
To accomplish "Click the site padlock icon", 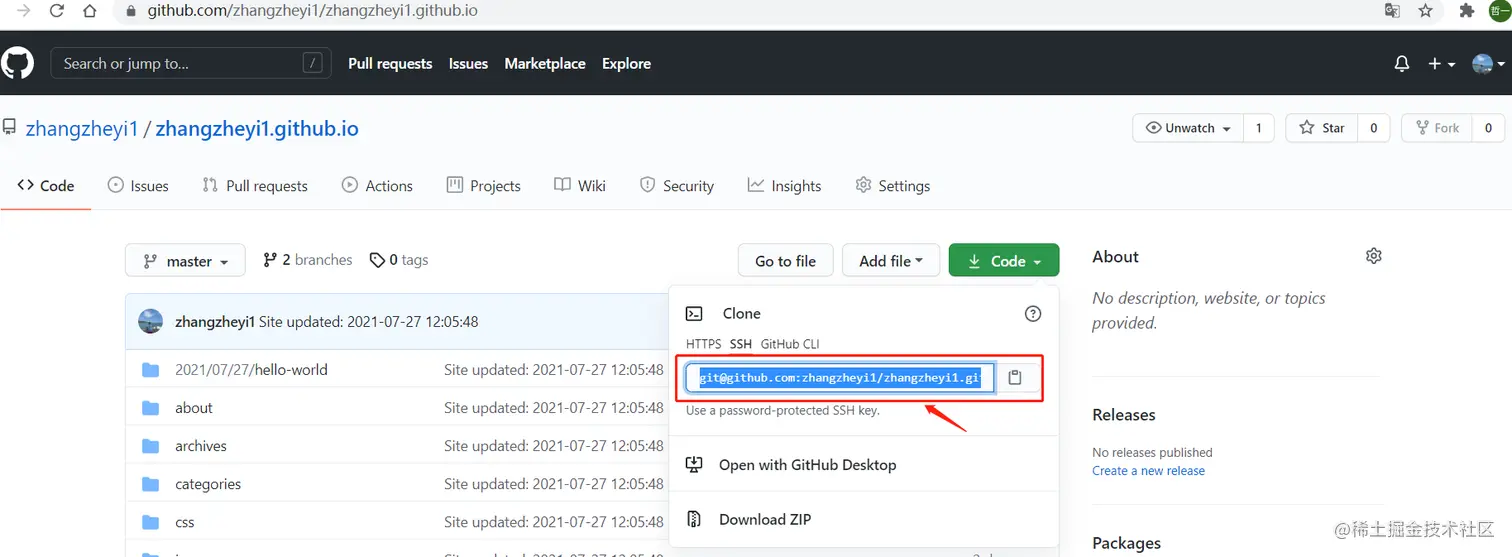I will coord(131,11).
